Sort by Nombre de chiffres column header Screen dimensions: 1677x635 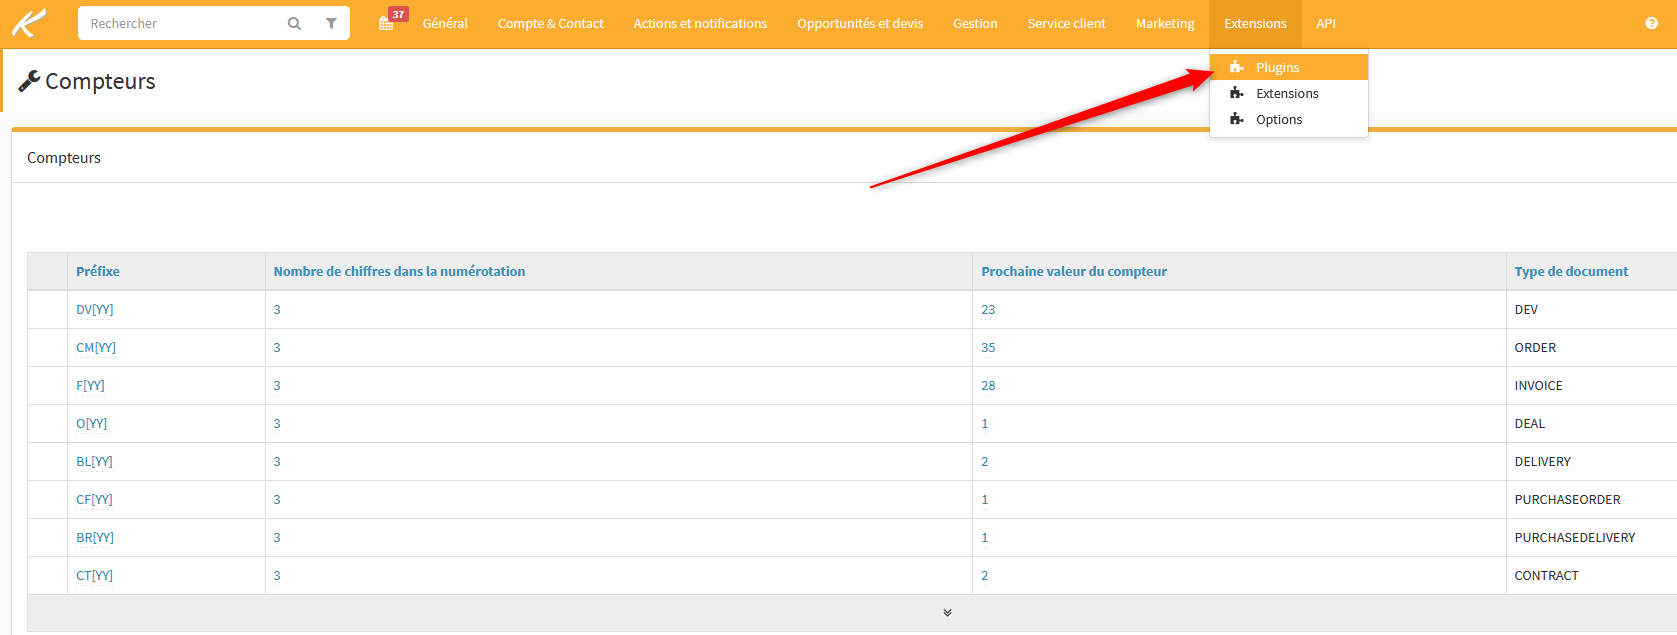coord(399,271)
